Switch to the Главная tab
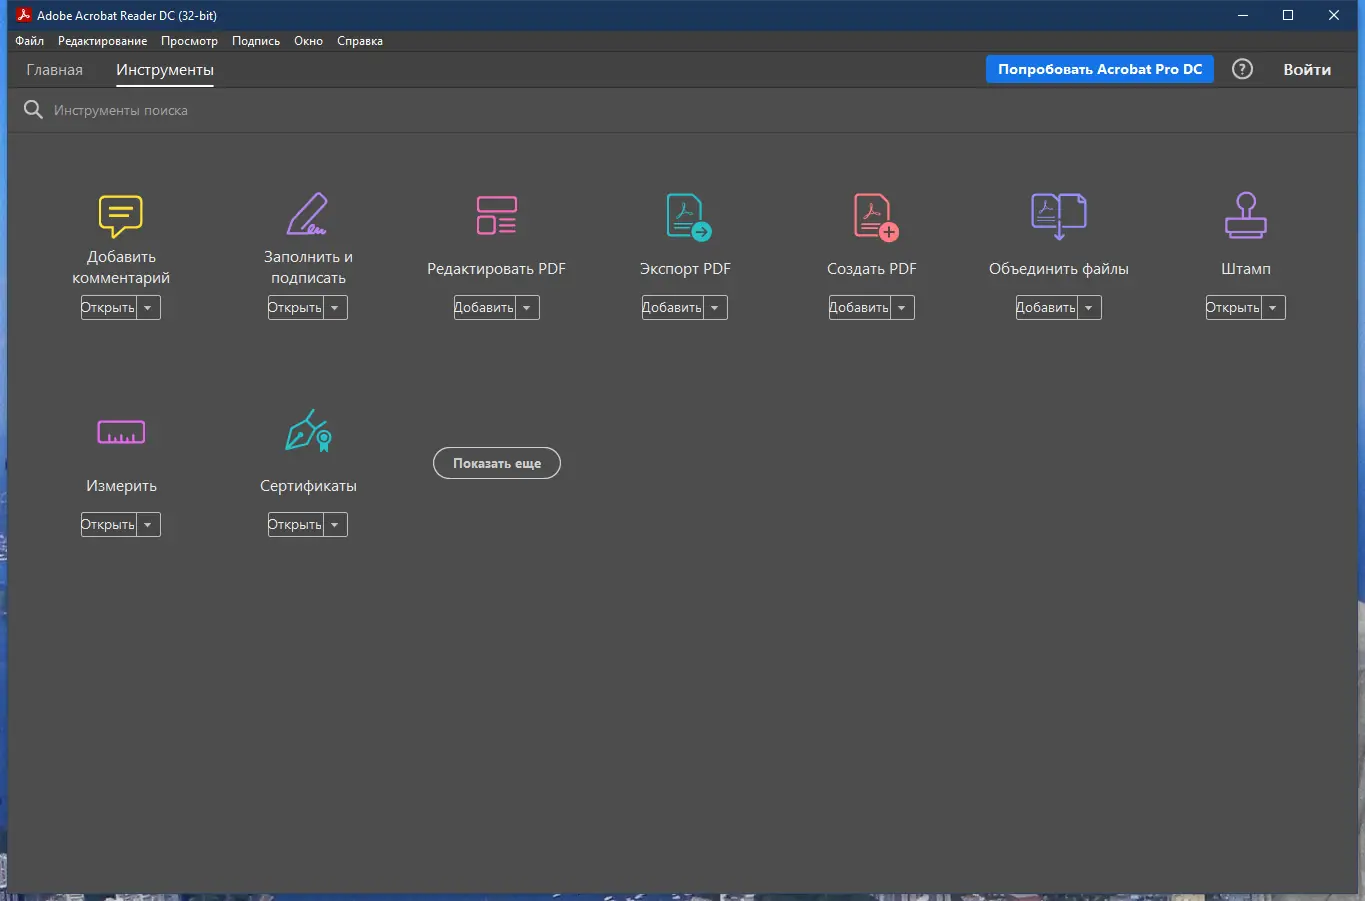This screenshot has width=1365, height=901. click(x=54, y=69)
